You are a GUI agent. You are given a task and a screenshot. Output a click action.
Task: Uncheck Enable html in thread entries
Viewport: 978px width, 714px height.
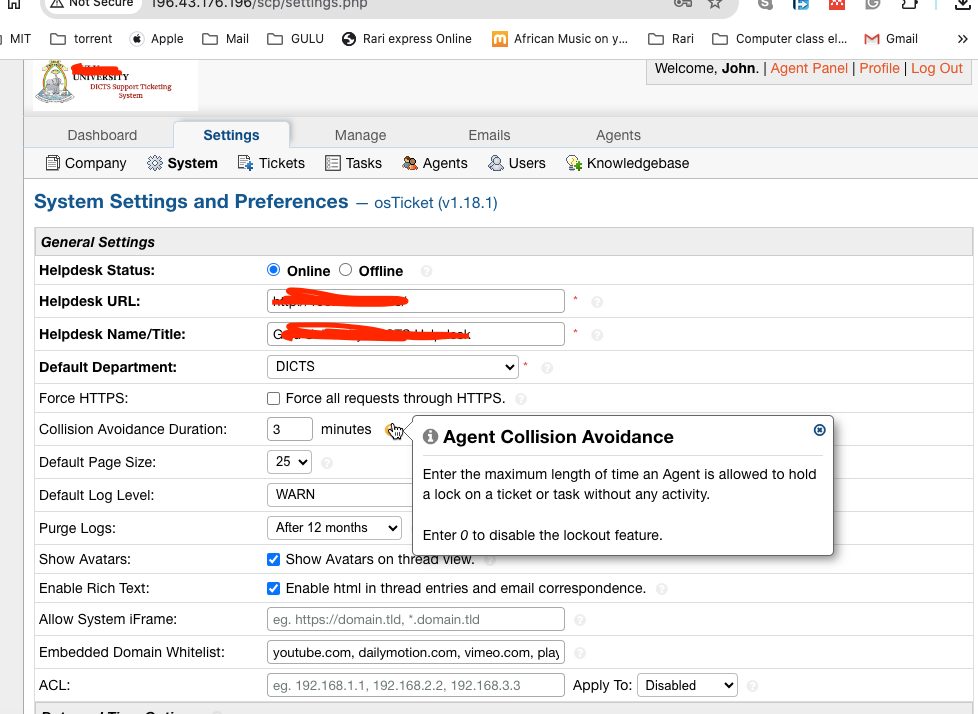274,589
